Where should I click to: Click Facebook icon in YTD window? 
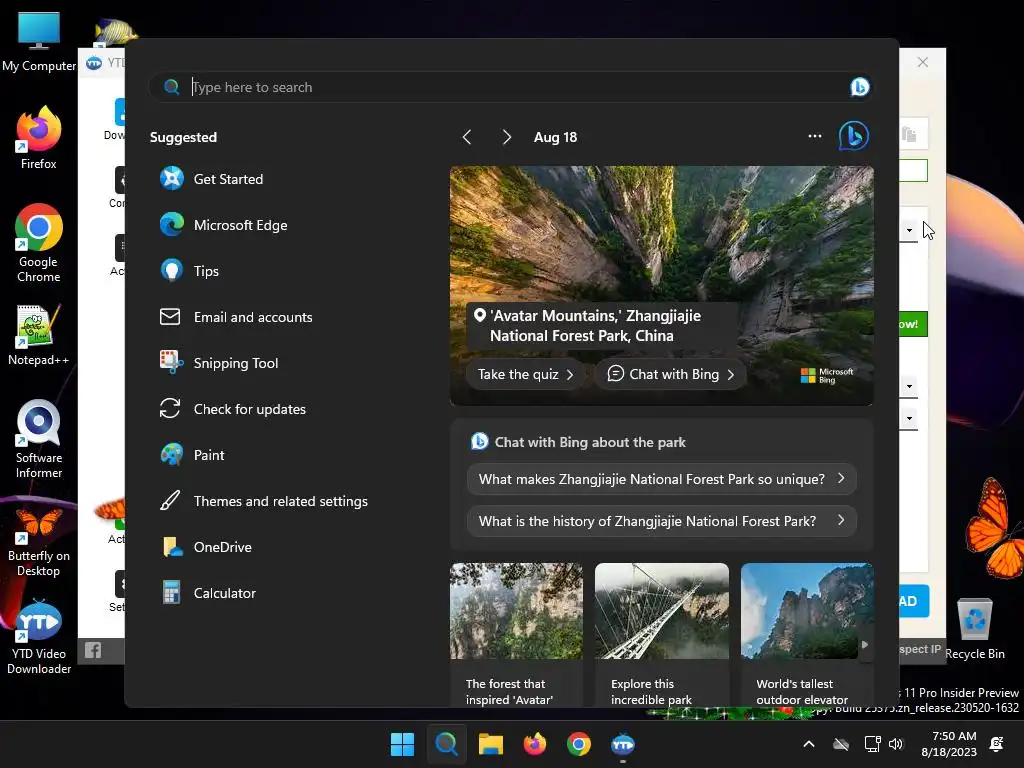(93, 650)
